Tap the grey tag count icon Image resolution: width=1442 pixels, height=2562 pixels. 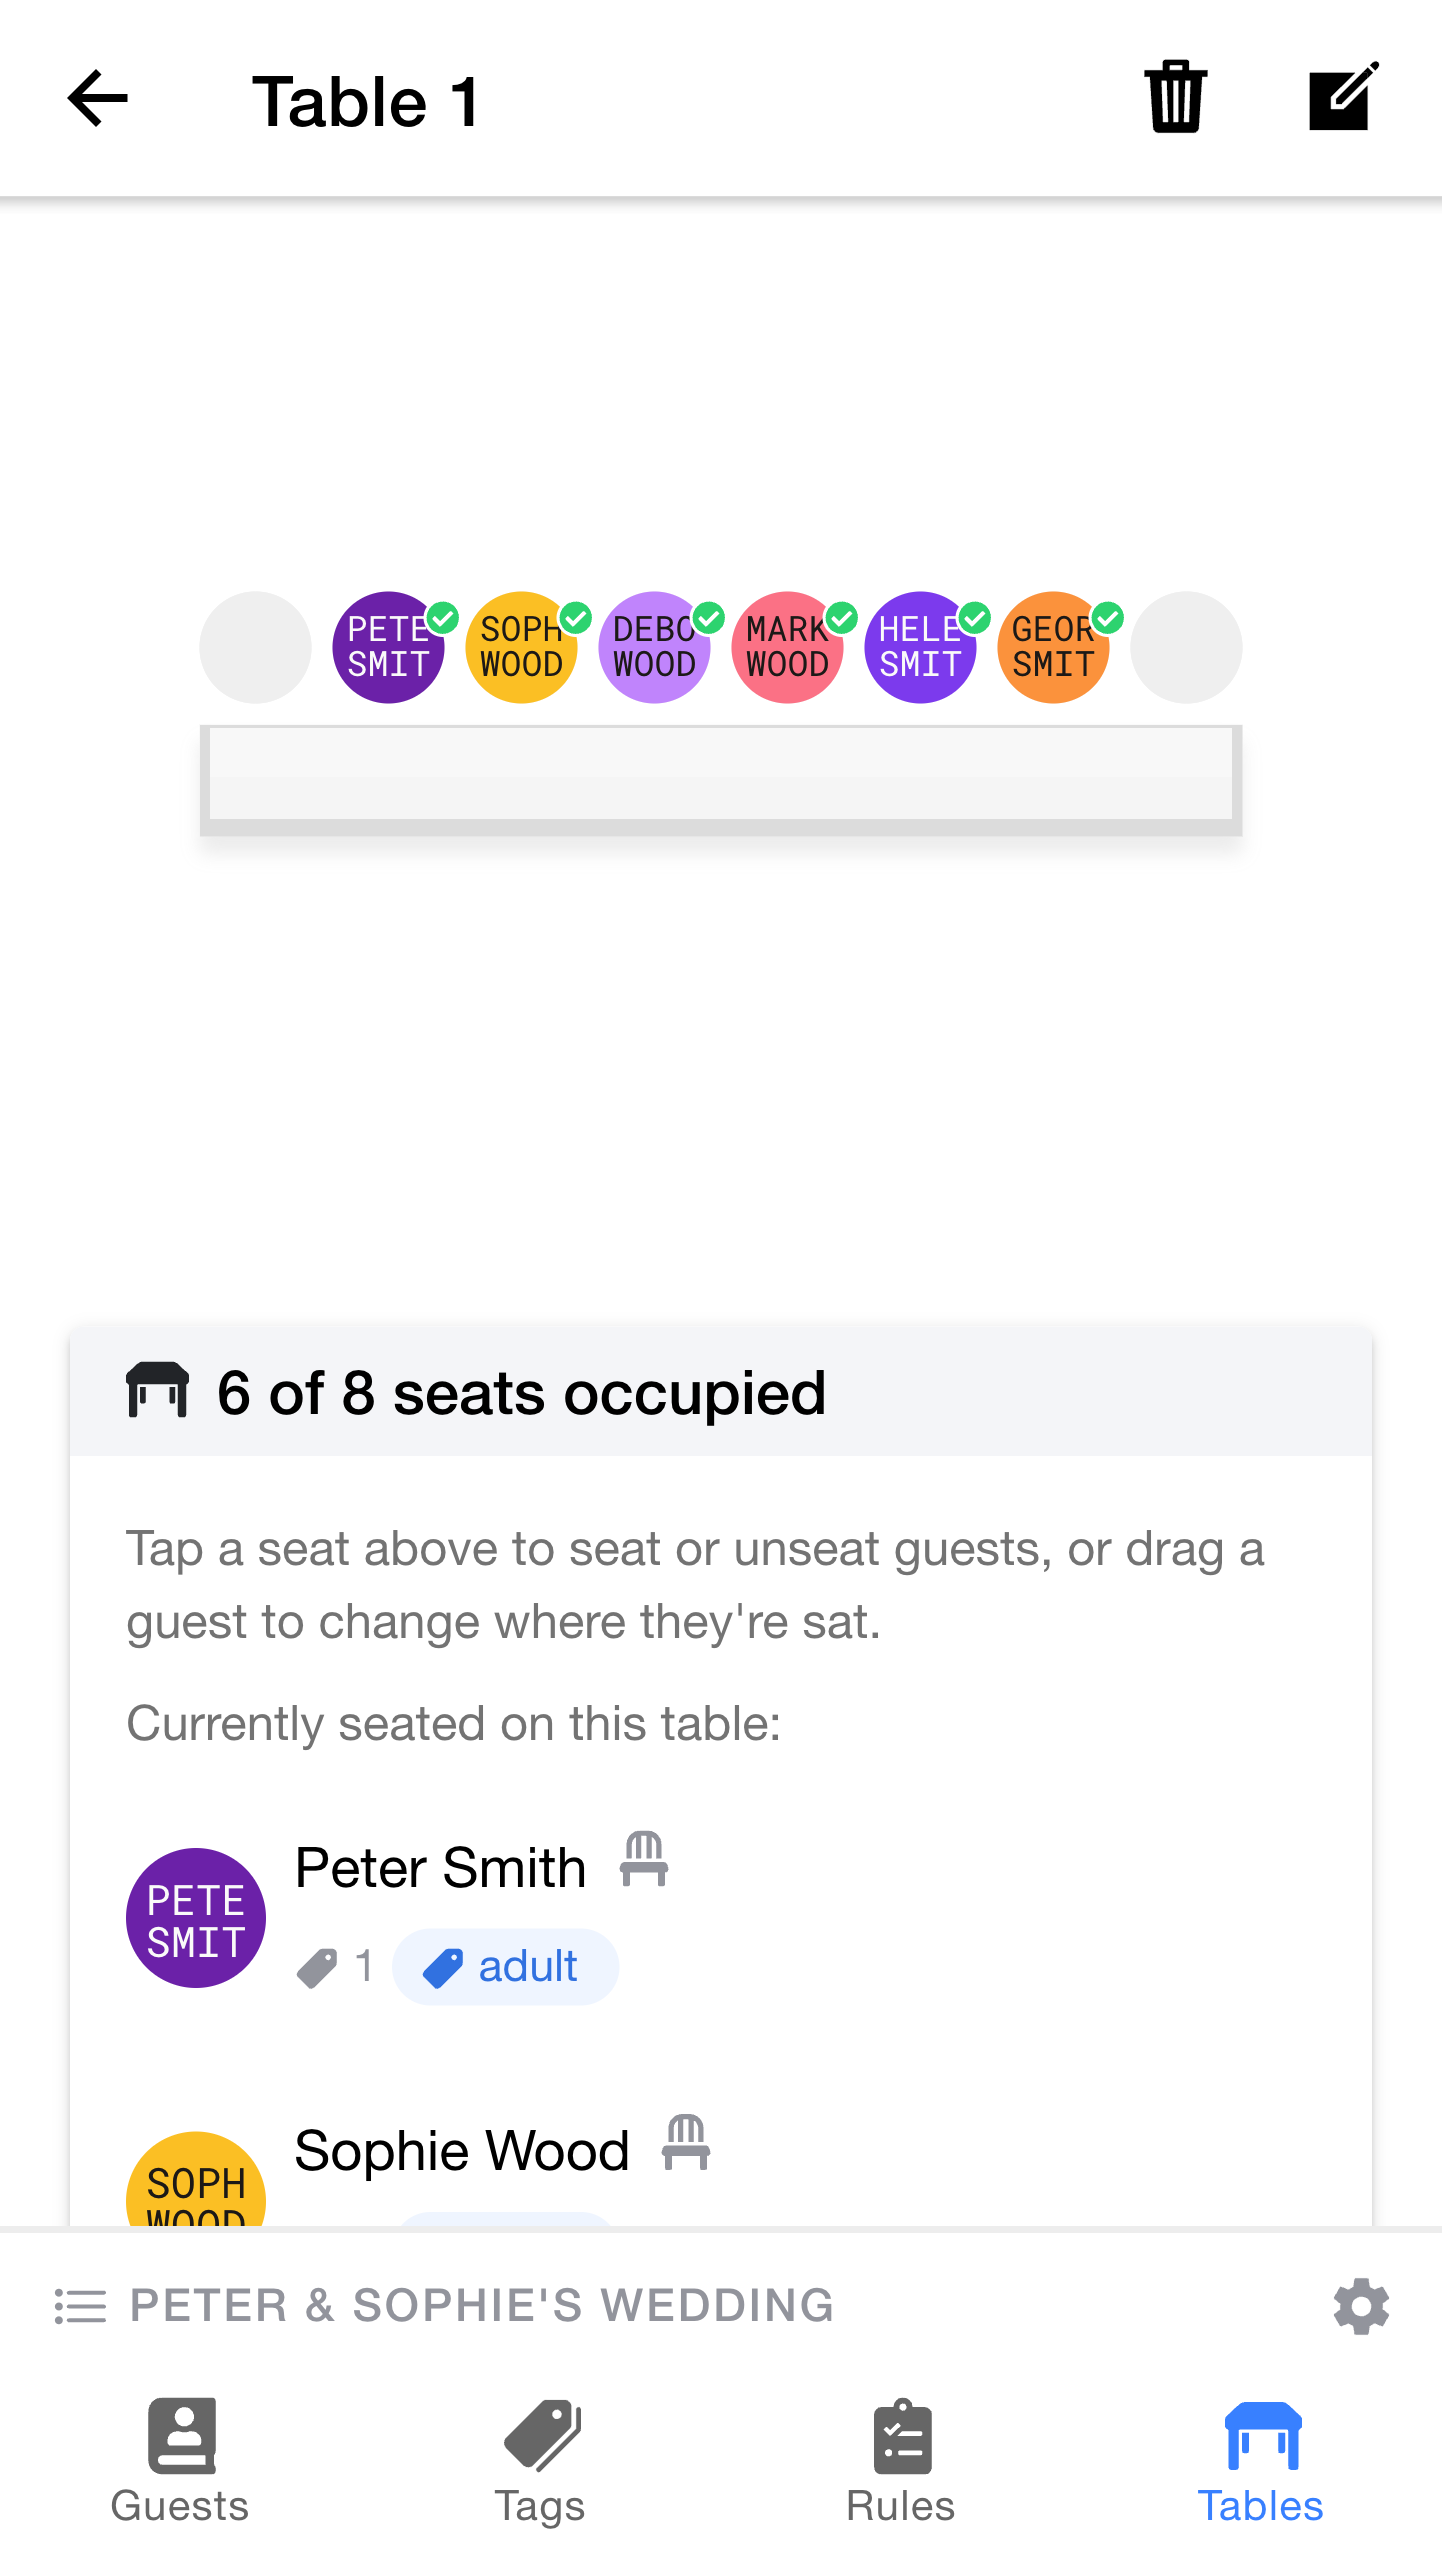[x=318, y=1968]
